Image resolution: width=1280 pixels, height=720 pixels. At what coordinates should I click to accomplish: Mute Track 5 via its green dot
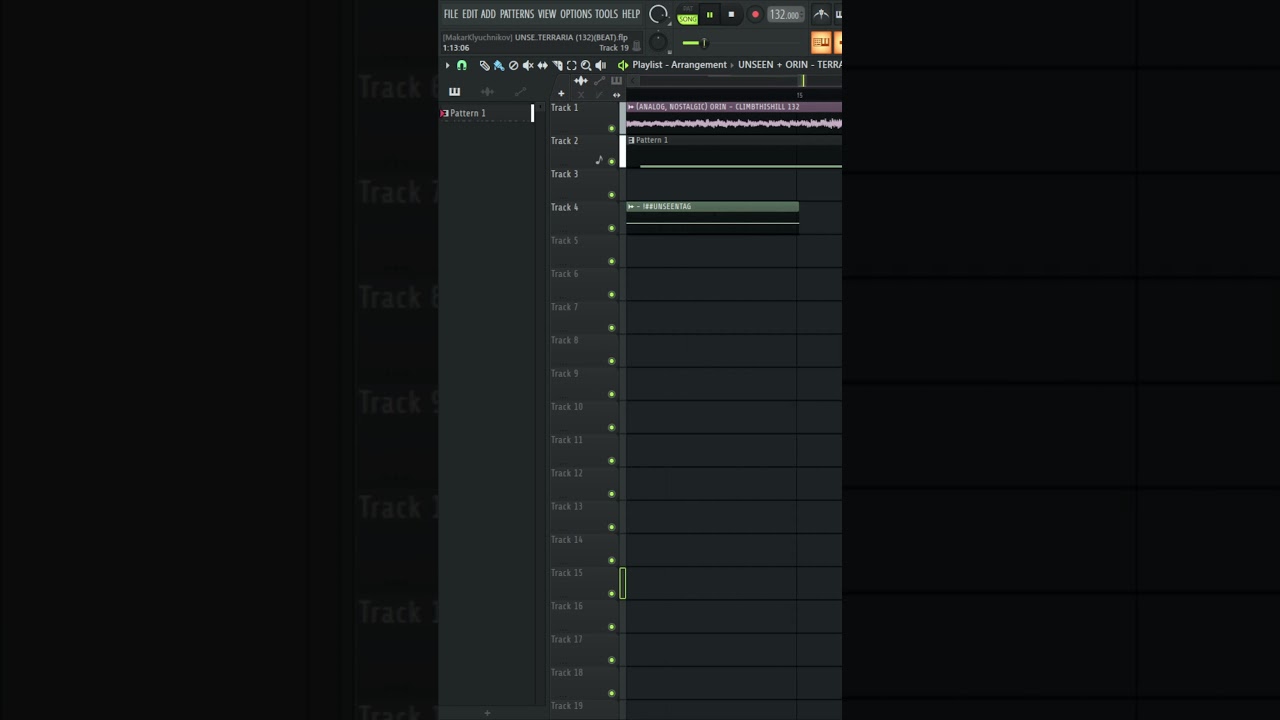[x=612, y=261]
